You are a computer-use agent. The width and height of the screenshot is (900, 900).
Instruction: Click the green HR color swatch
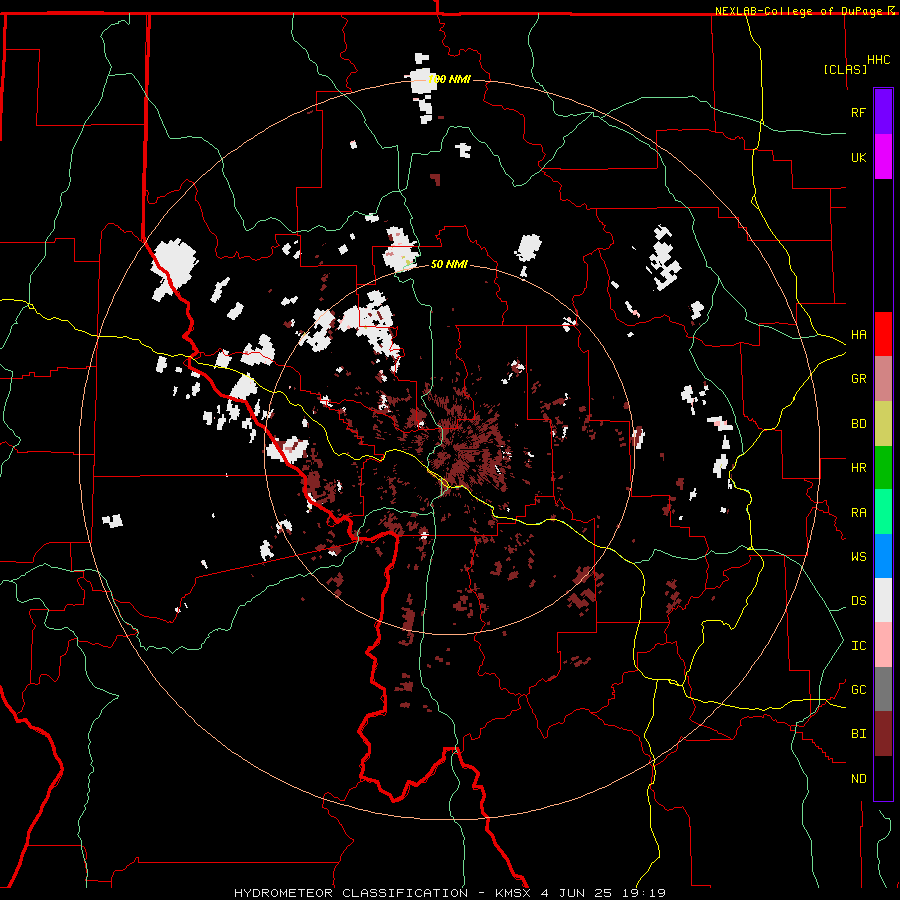pos(883,468)
